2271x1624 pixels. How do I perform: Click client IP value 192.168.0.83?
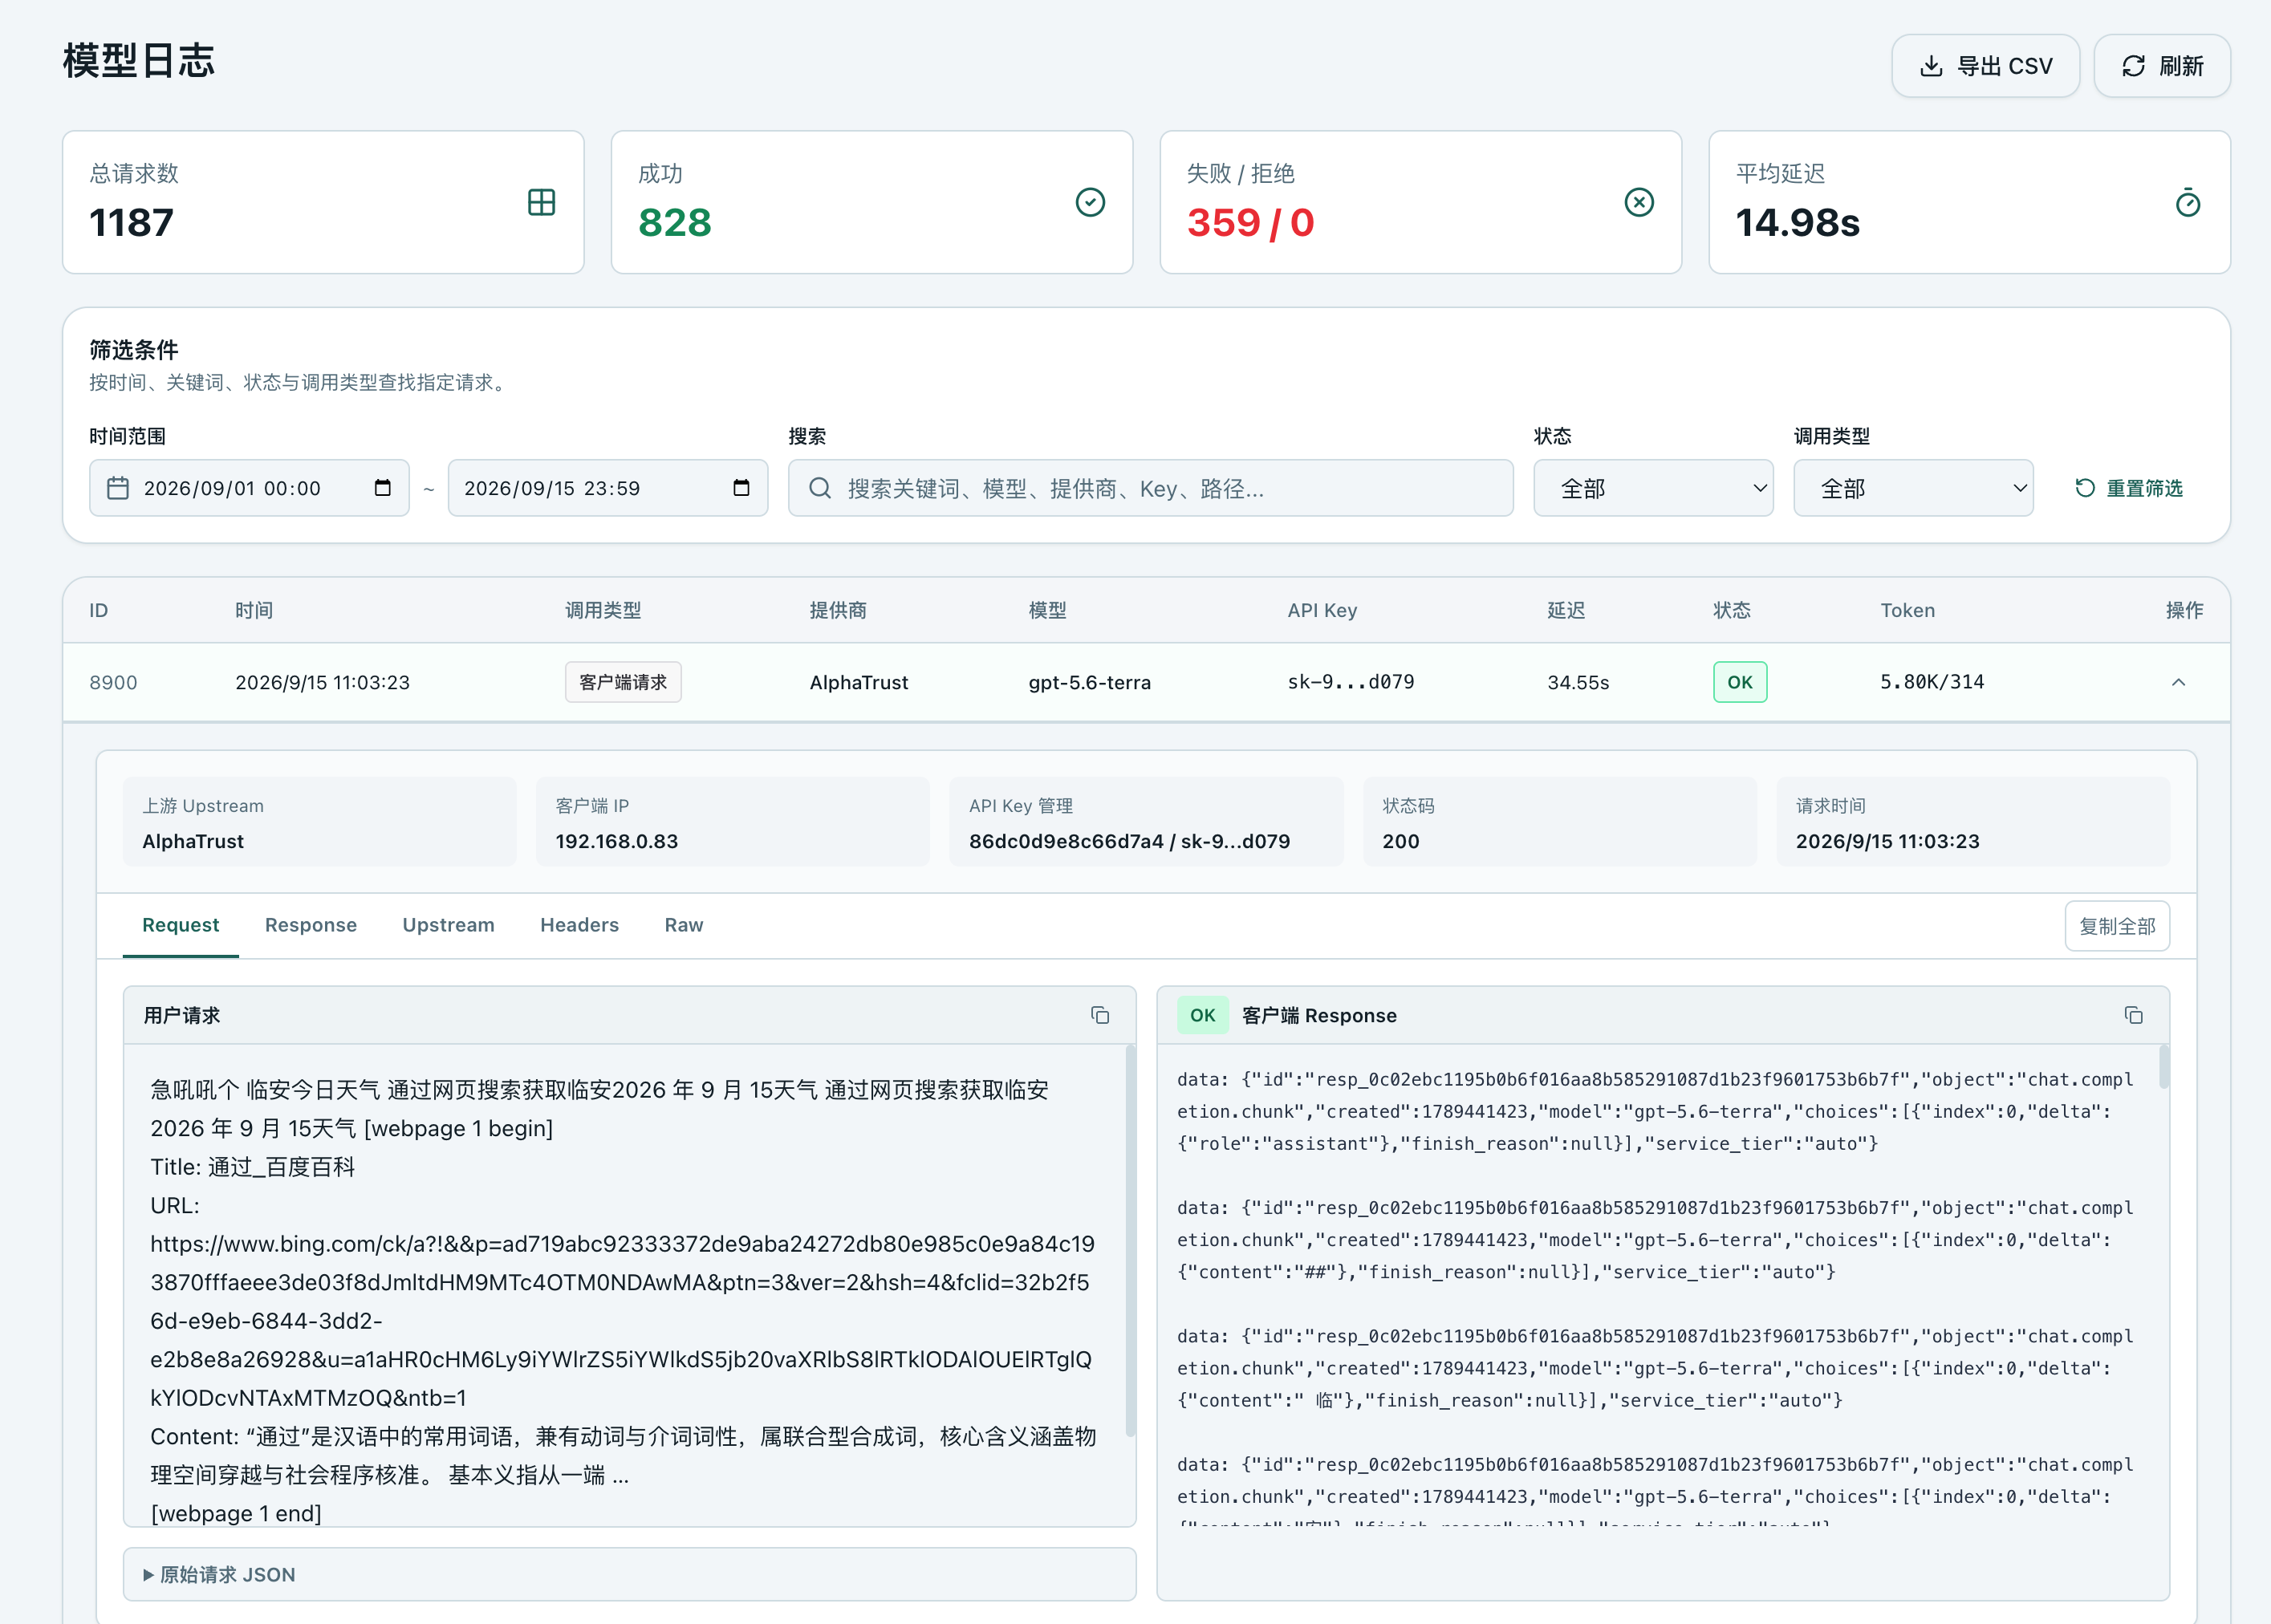click(617, 841)
